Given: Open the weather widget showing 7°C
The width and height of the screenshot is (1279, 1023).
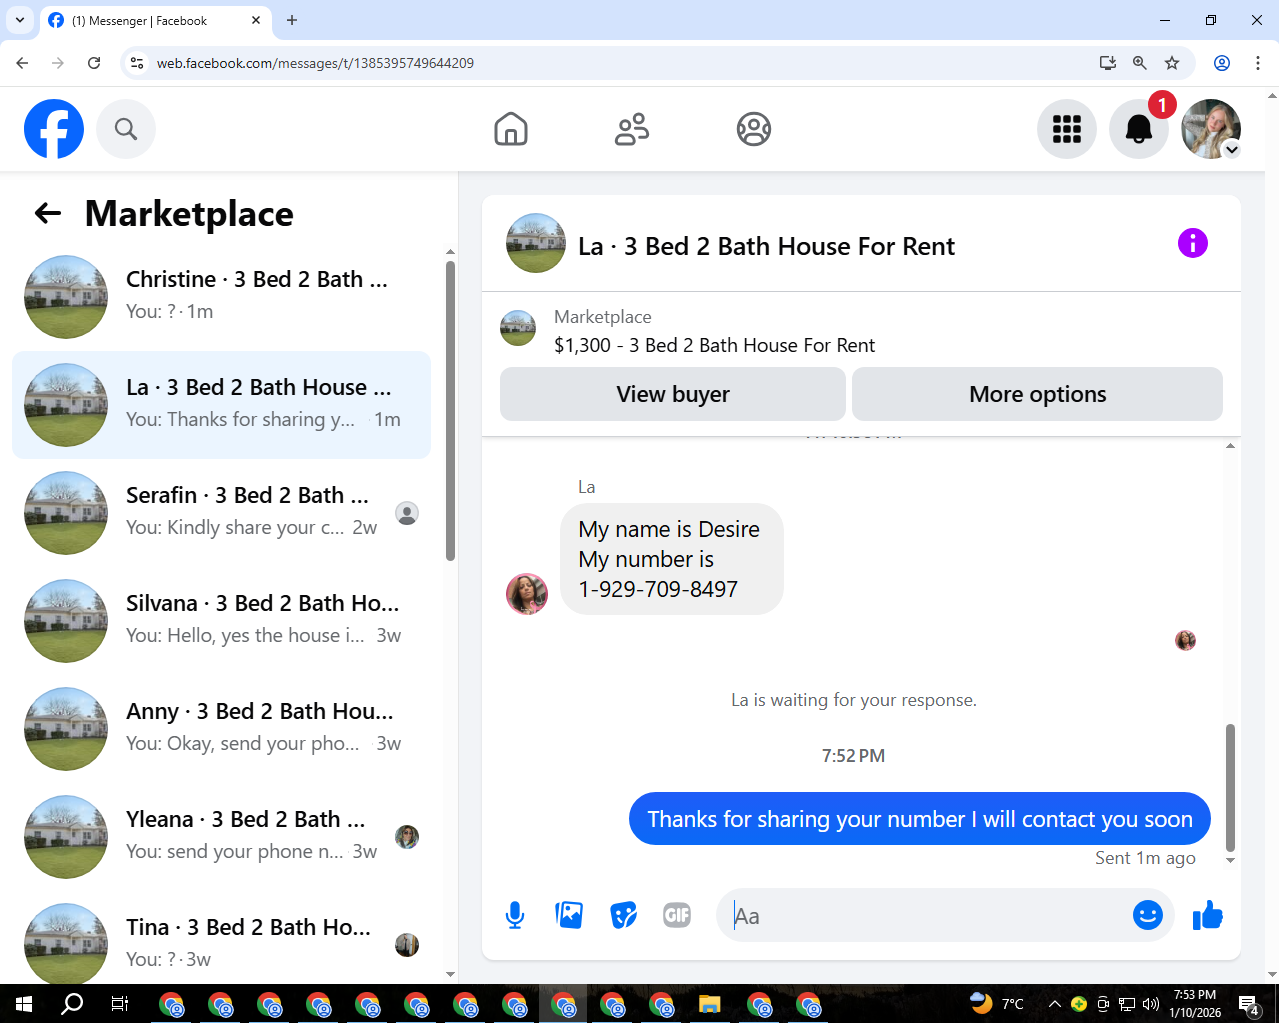Looking at the screenshot, I should click(x=998, y=1003).
